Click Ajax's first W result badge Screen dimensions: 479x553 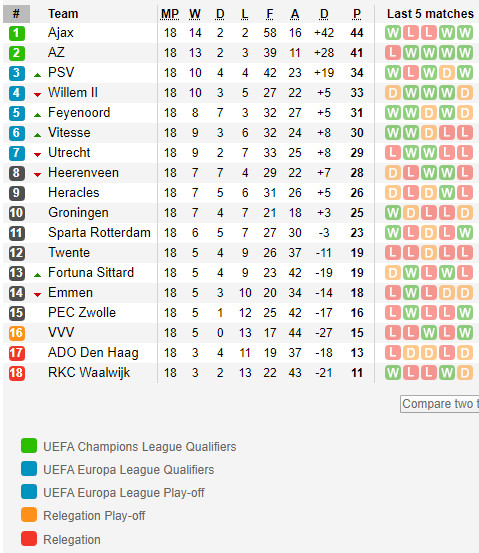(x=393, y=33)
